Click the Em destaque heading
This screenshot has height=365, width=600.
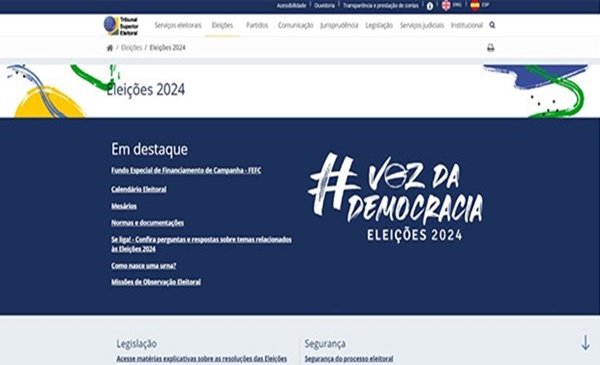pos(149,149)
